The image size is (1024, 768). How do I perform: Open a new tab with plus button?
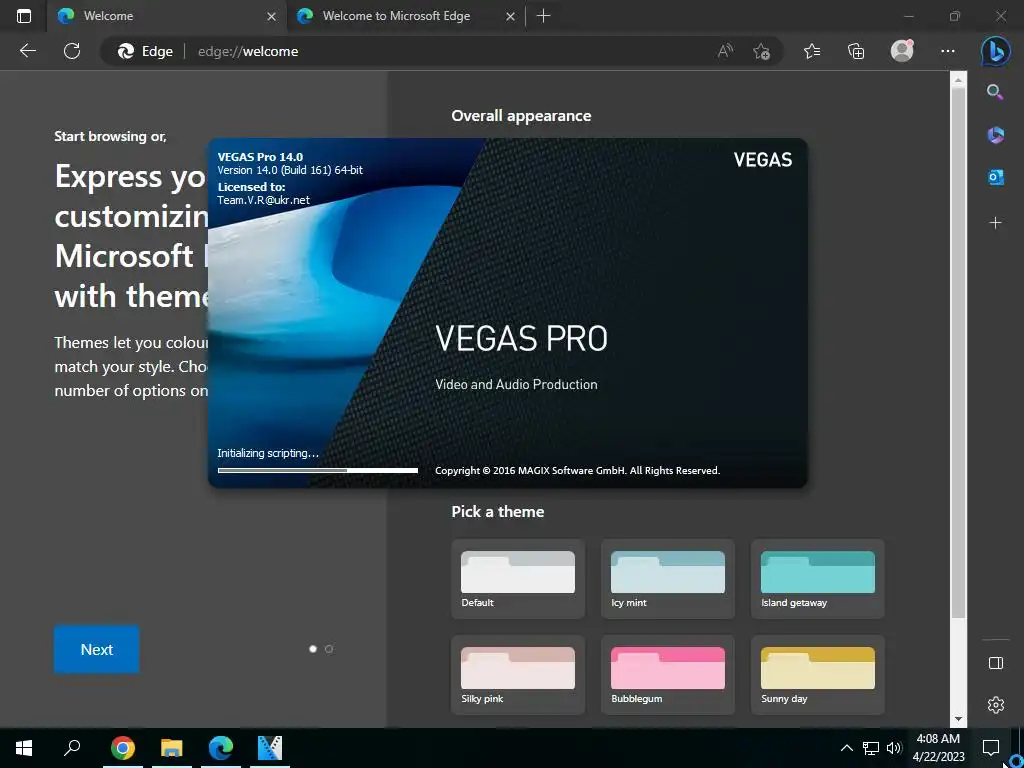coord(543,16)
